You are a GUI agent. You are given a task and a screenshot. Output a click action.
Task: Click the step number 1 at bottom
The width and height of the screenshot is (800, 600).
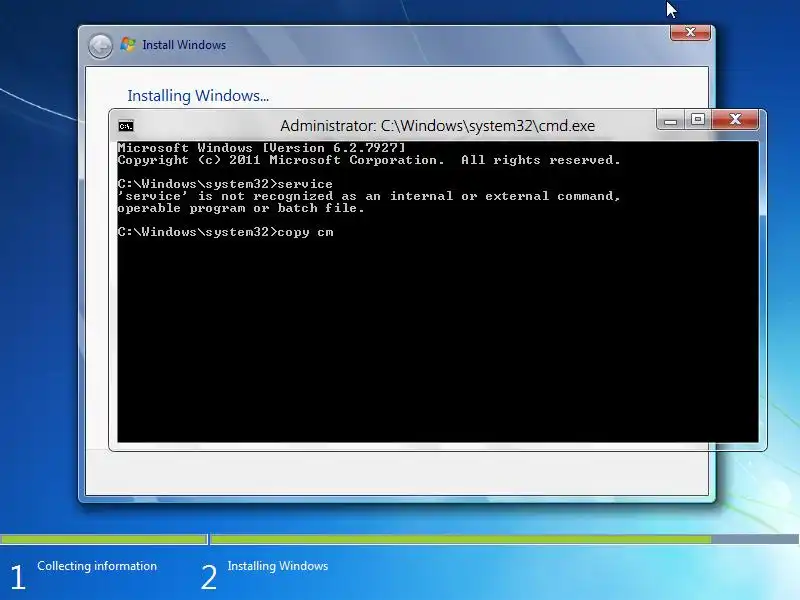click(18, 577)
